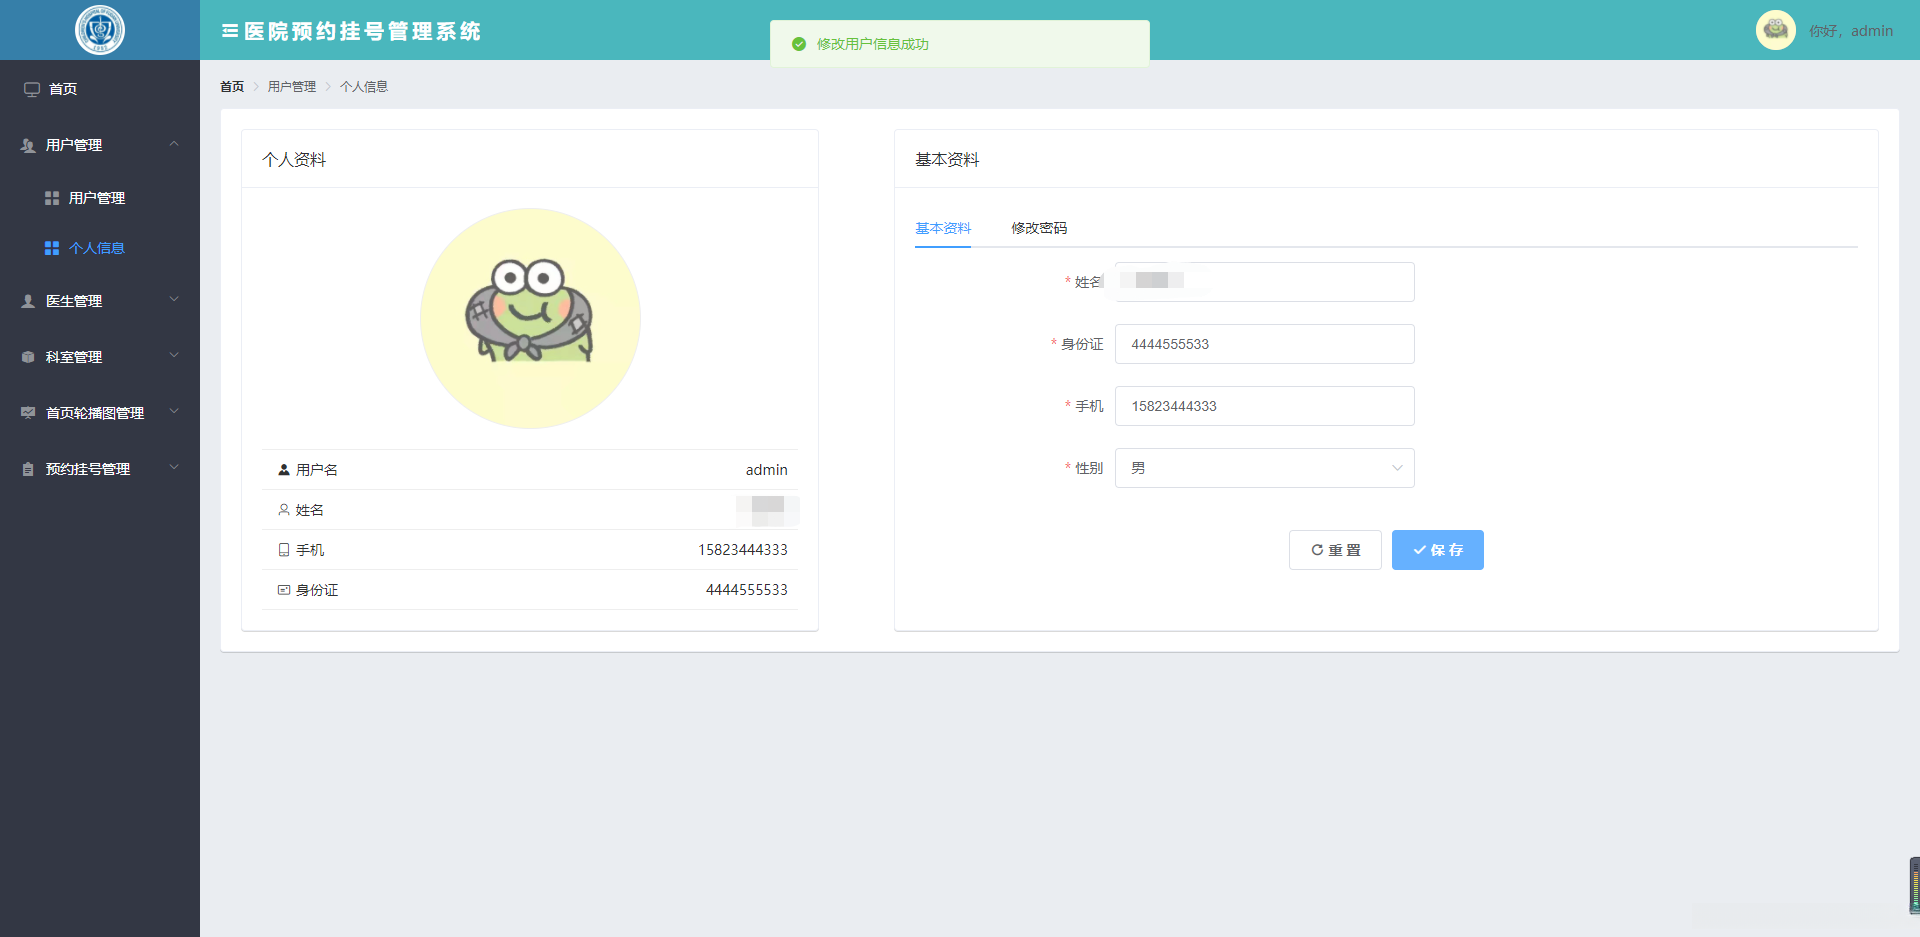Focus the 身份证 input field

[1265, 344]
